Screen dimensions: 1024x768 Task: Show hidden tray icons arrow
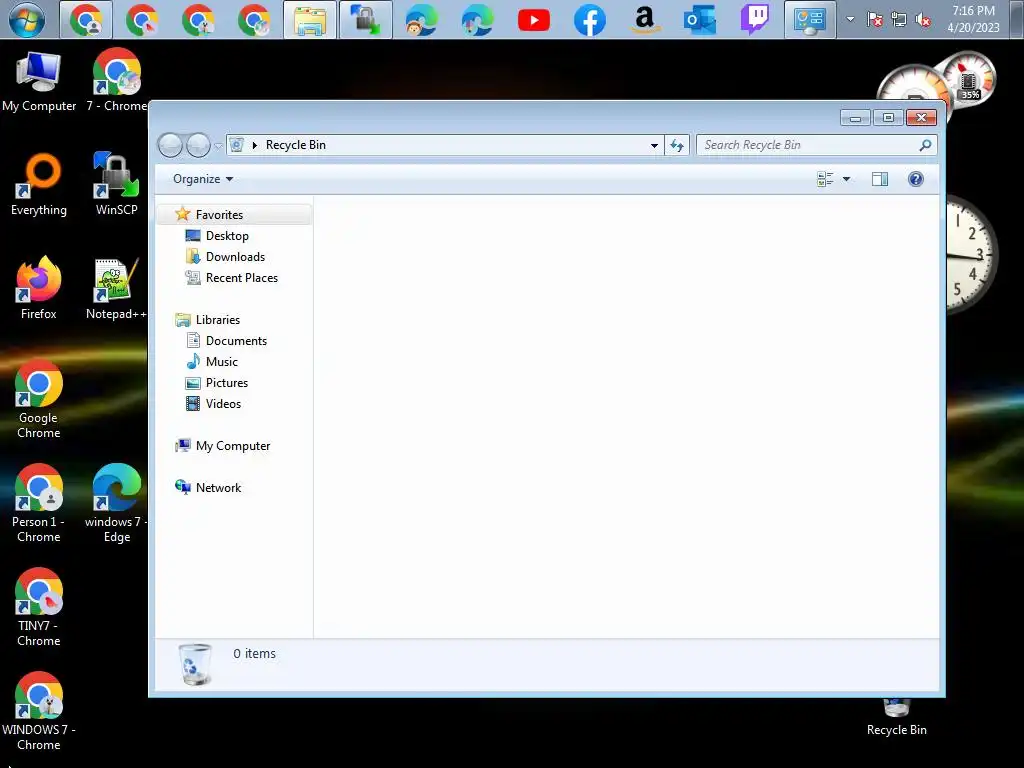pos(850,20)
